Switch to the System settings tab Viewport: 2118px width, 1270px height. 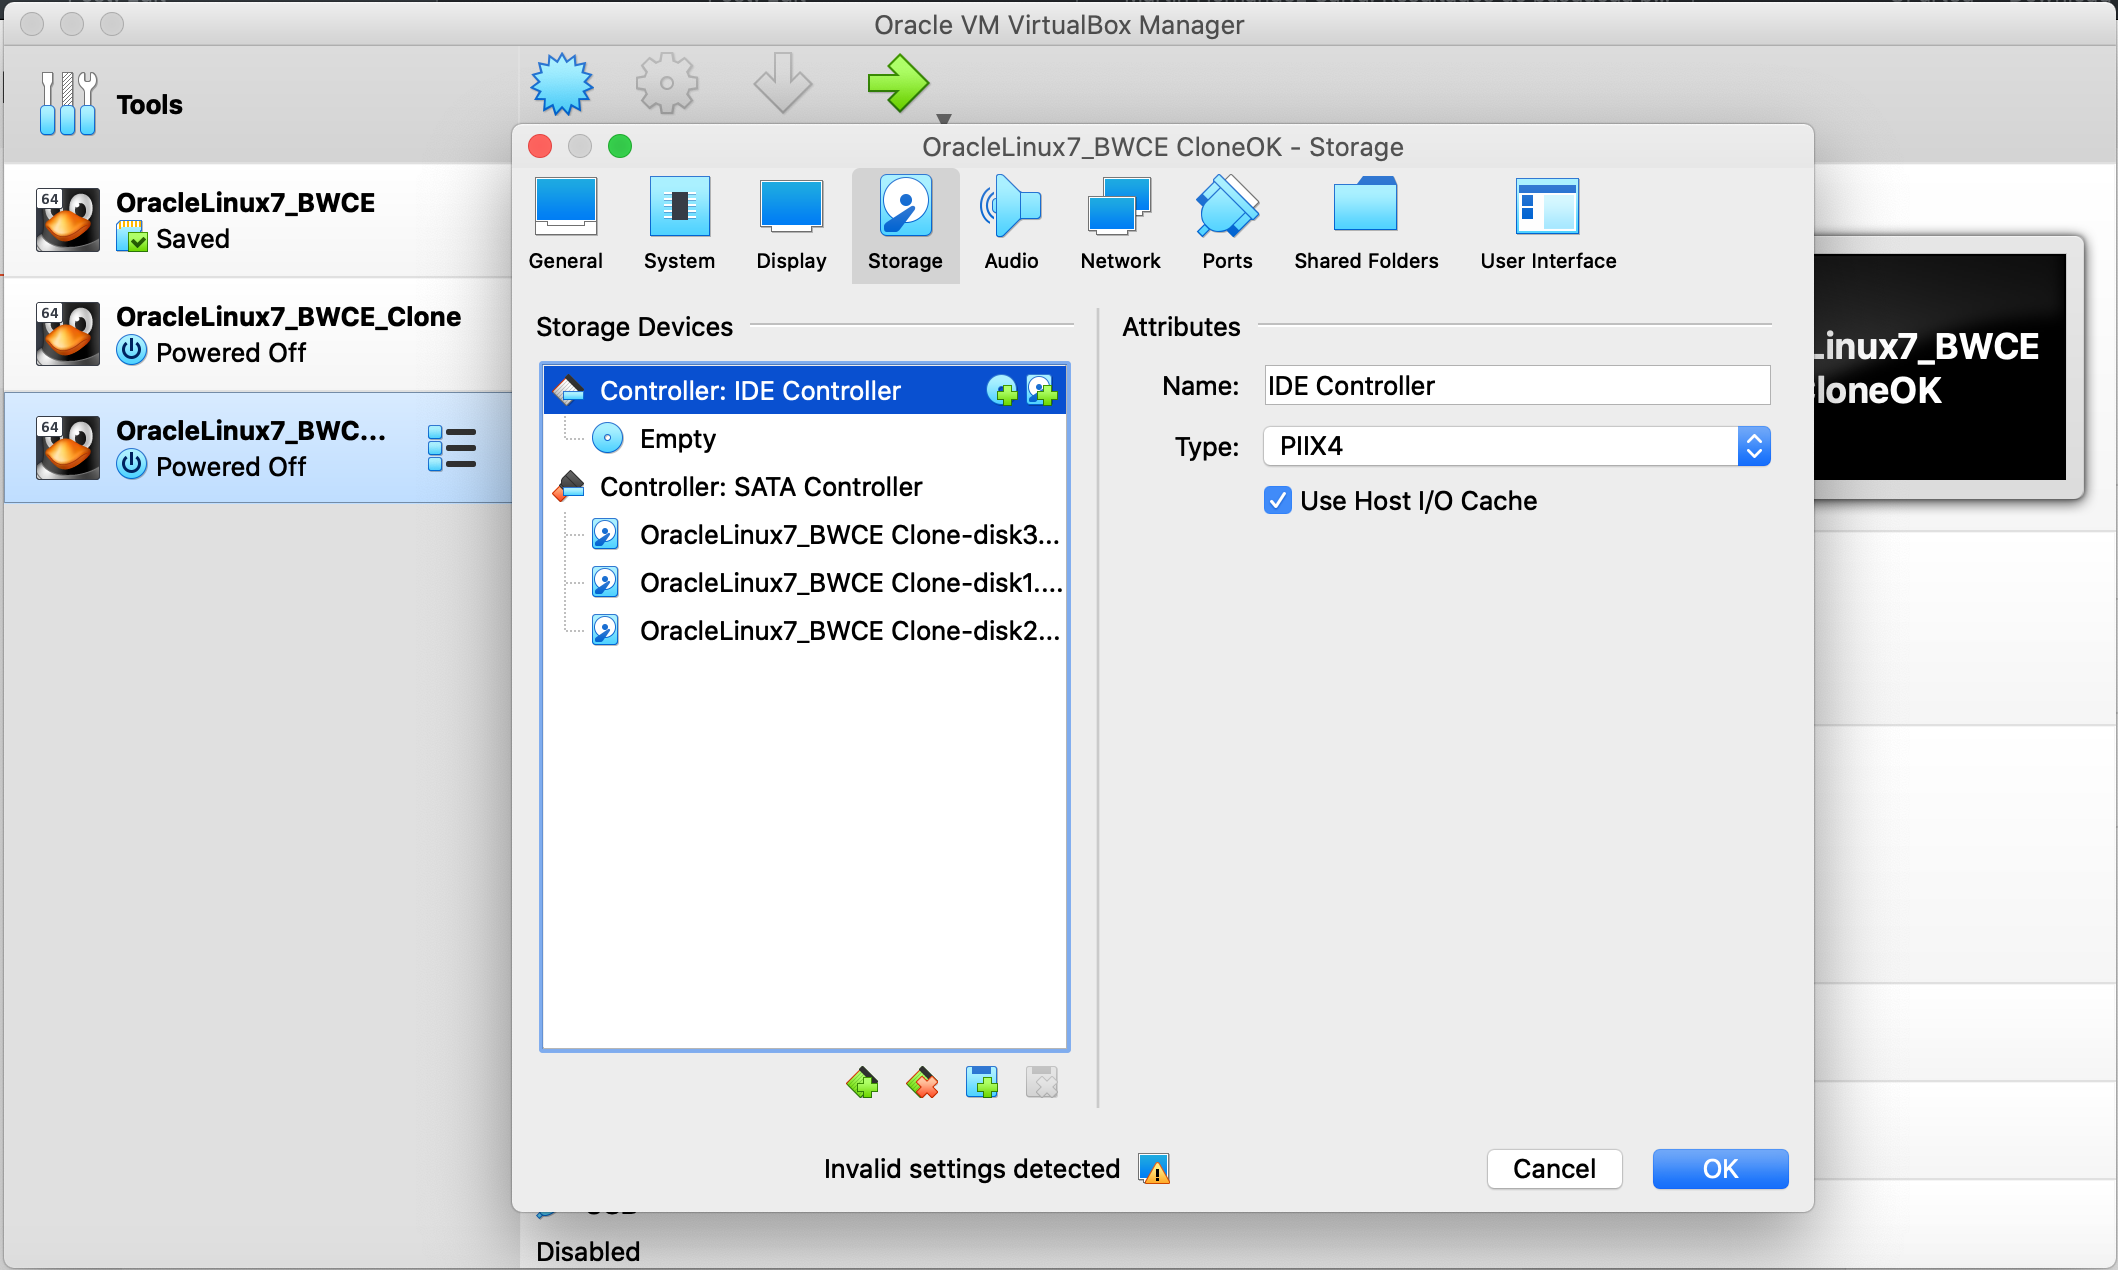click(679, 225)
